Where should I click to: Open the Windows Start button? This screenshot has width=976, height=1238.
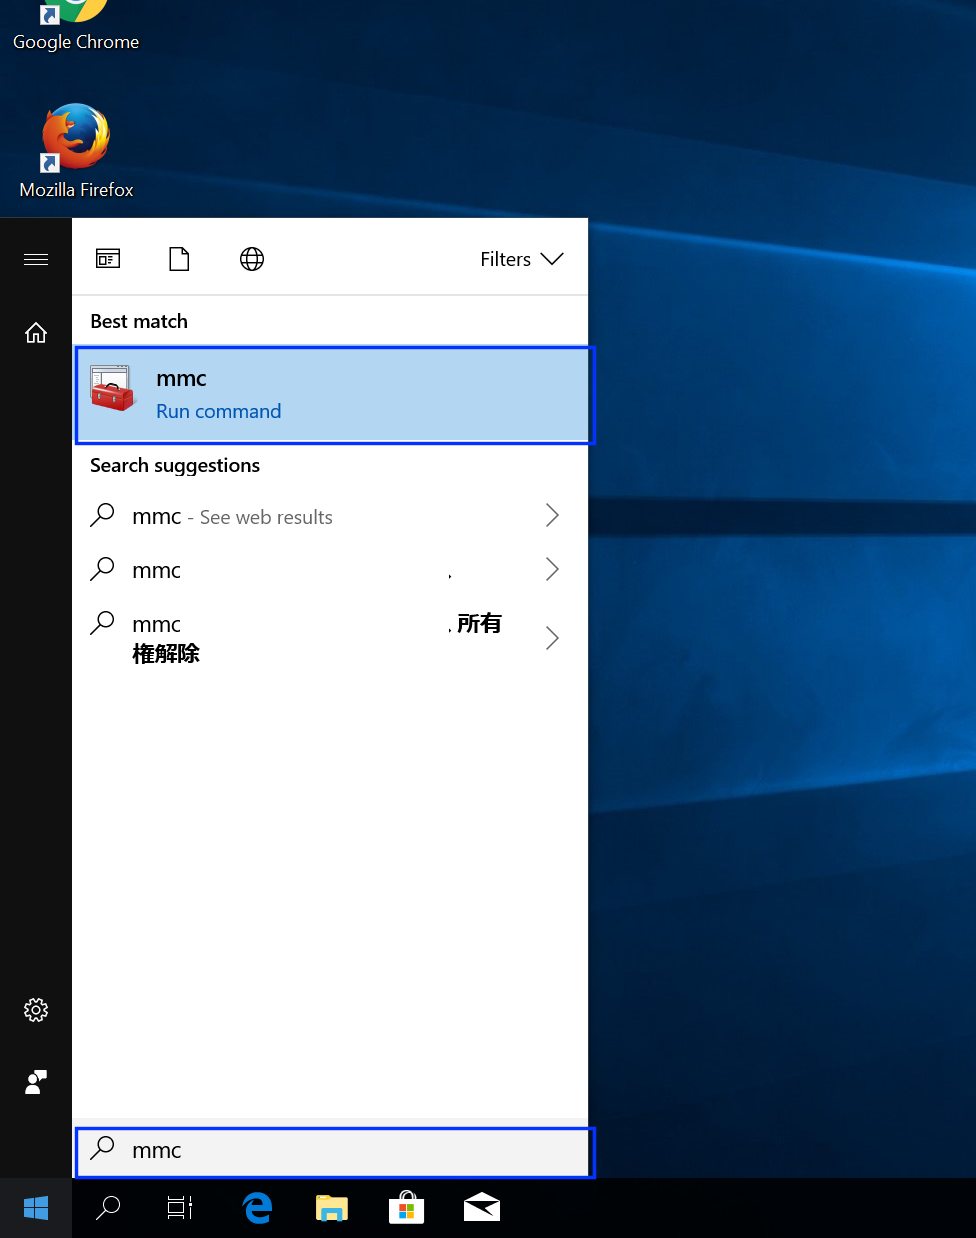tap(36, 1208)
